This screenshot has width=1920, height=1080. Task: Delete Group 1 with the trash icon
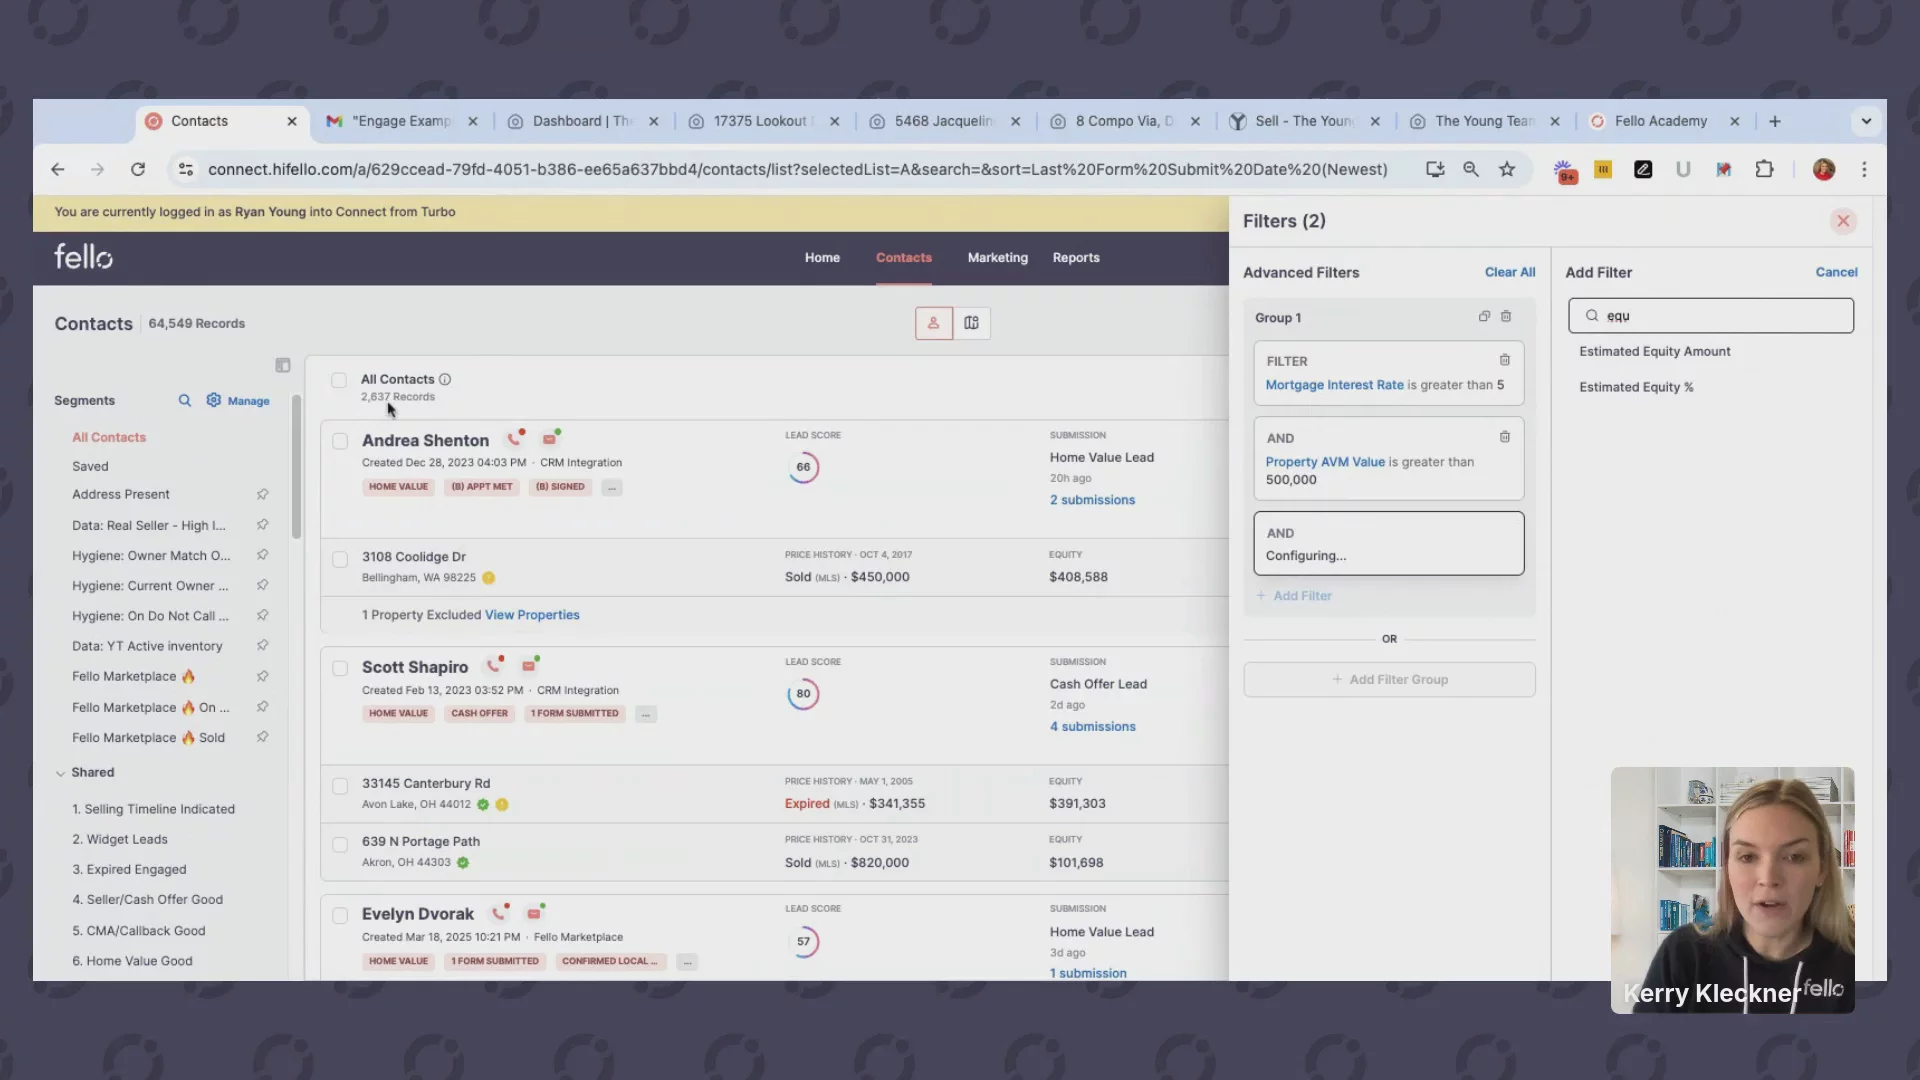pyautogui.click(x=1506, y=317)
